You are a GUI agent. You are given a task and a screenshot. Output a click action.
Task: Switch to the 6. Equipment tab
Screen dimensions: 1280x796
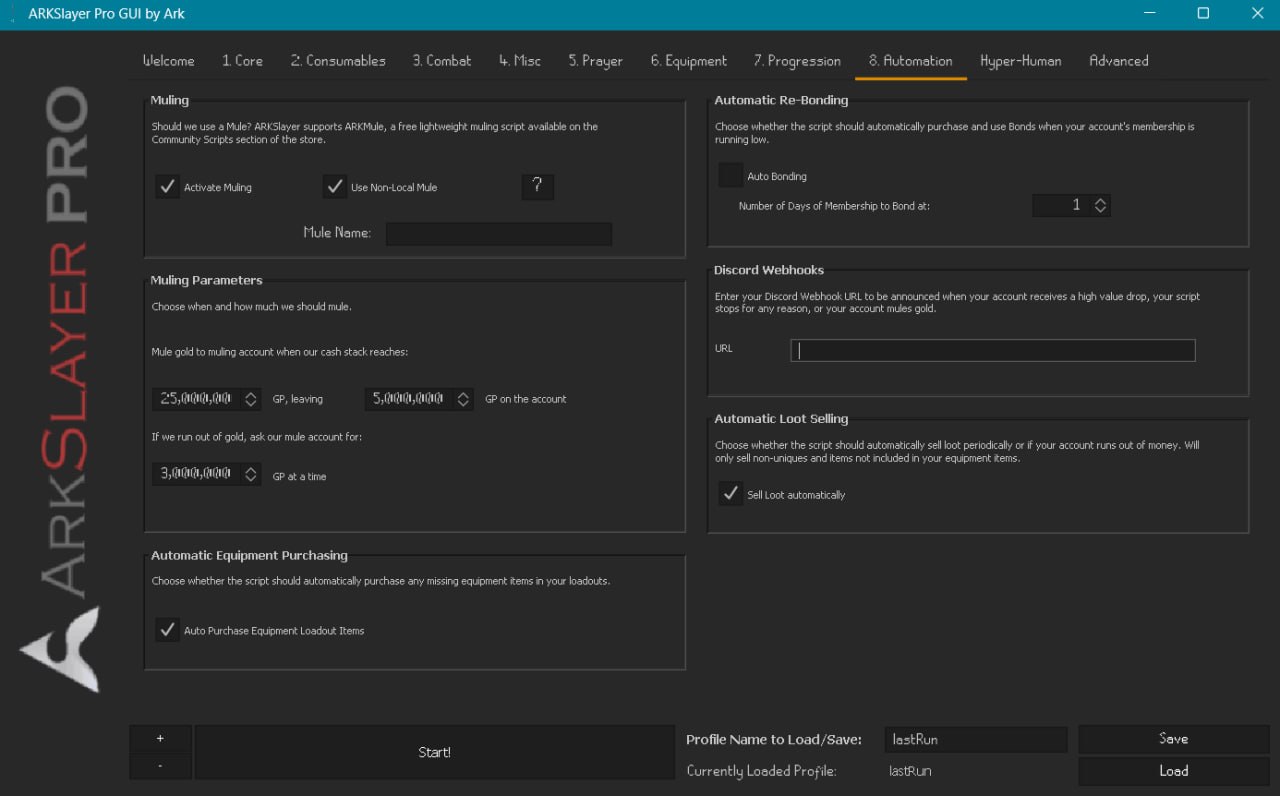point(688,61)
